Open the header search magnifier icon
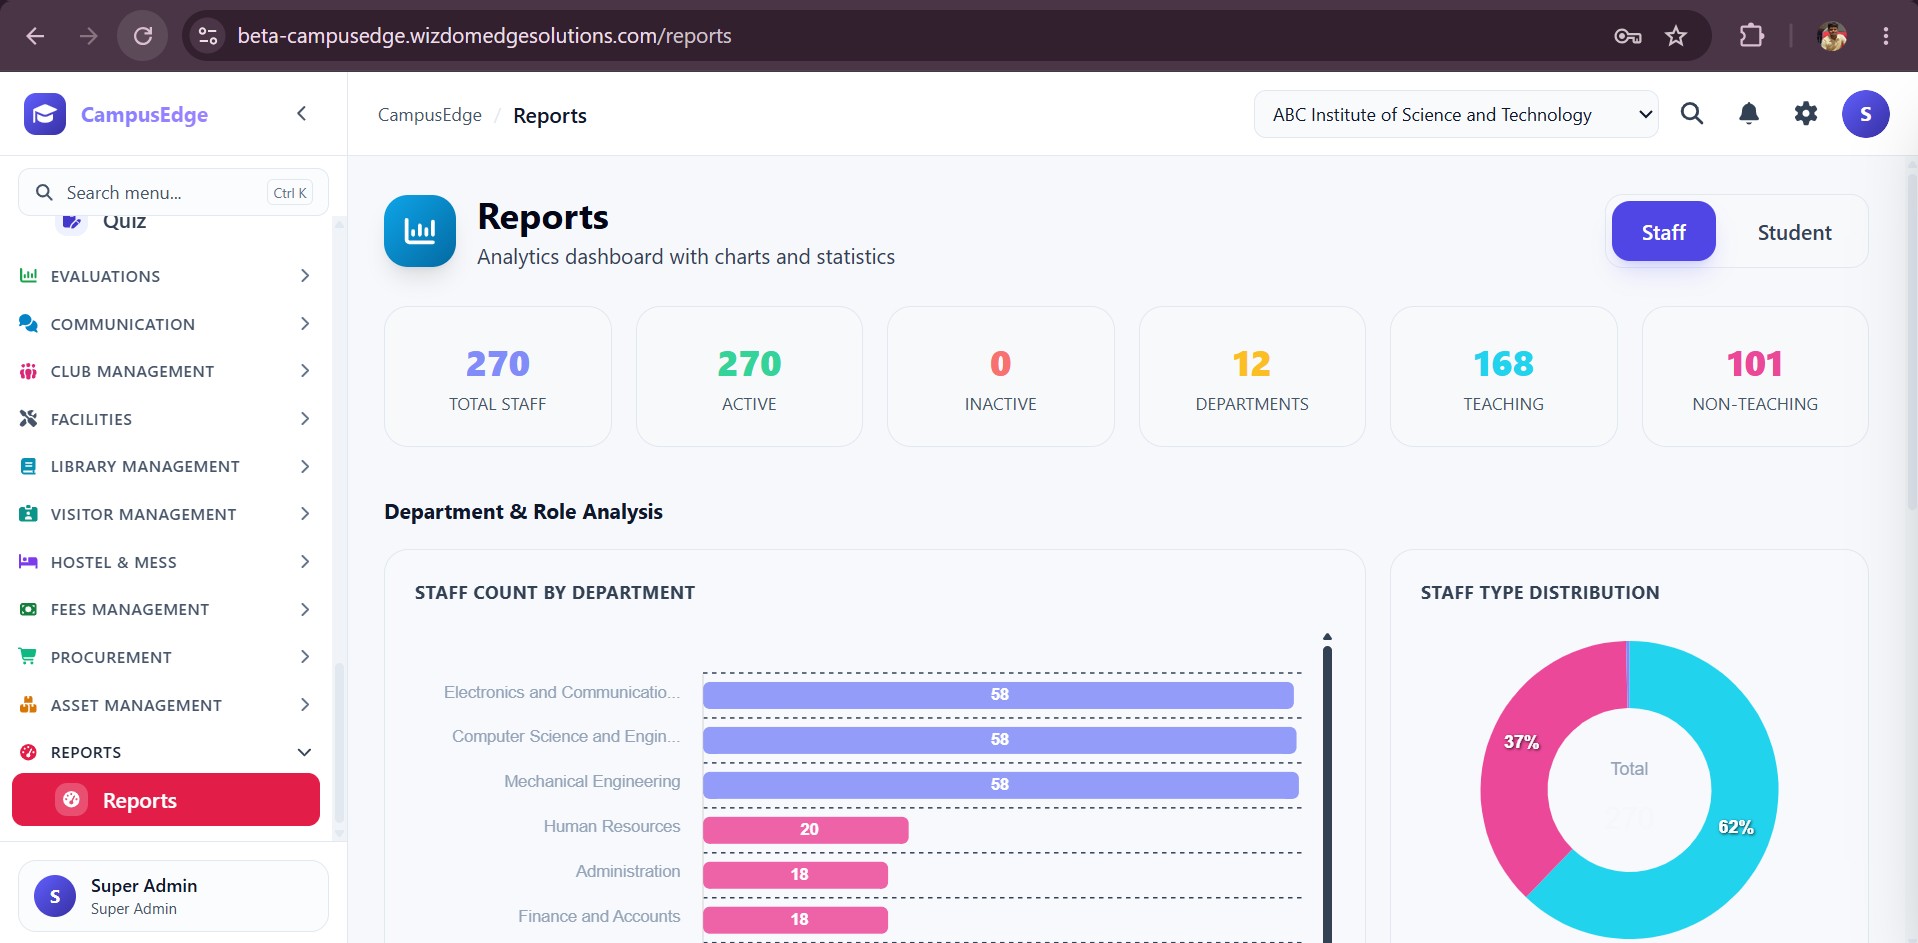This screenshot has height=943, width=1918. click(x=1692, y=114)
